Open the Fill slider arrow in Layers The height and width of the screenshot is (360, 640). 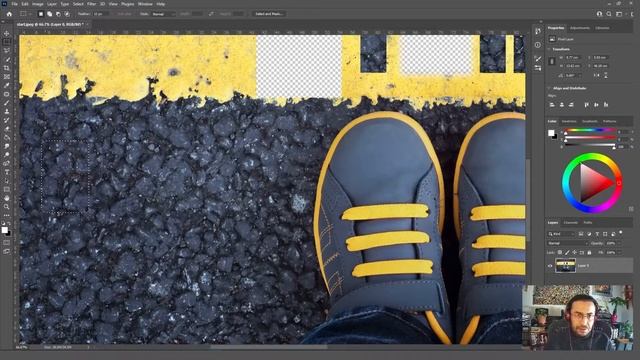click(x=620, y=253)
